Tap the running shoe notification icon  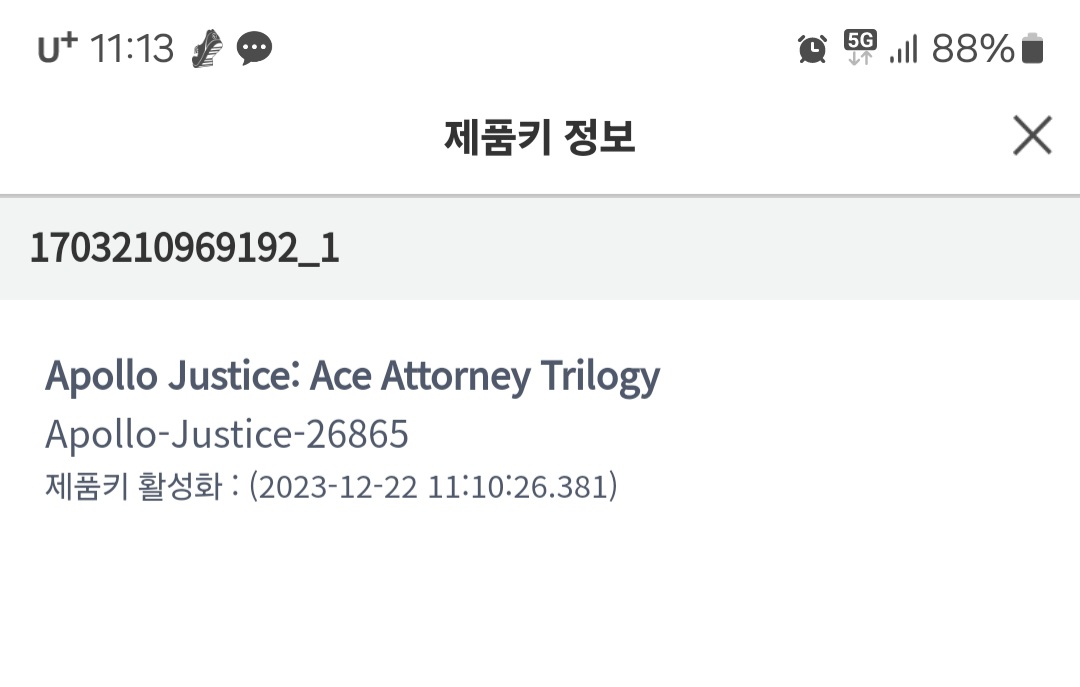pyautogui.click(x=207, y=48)
